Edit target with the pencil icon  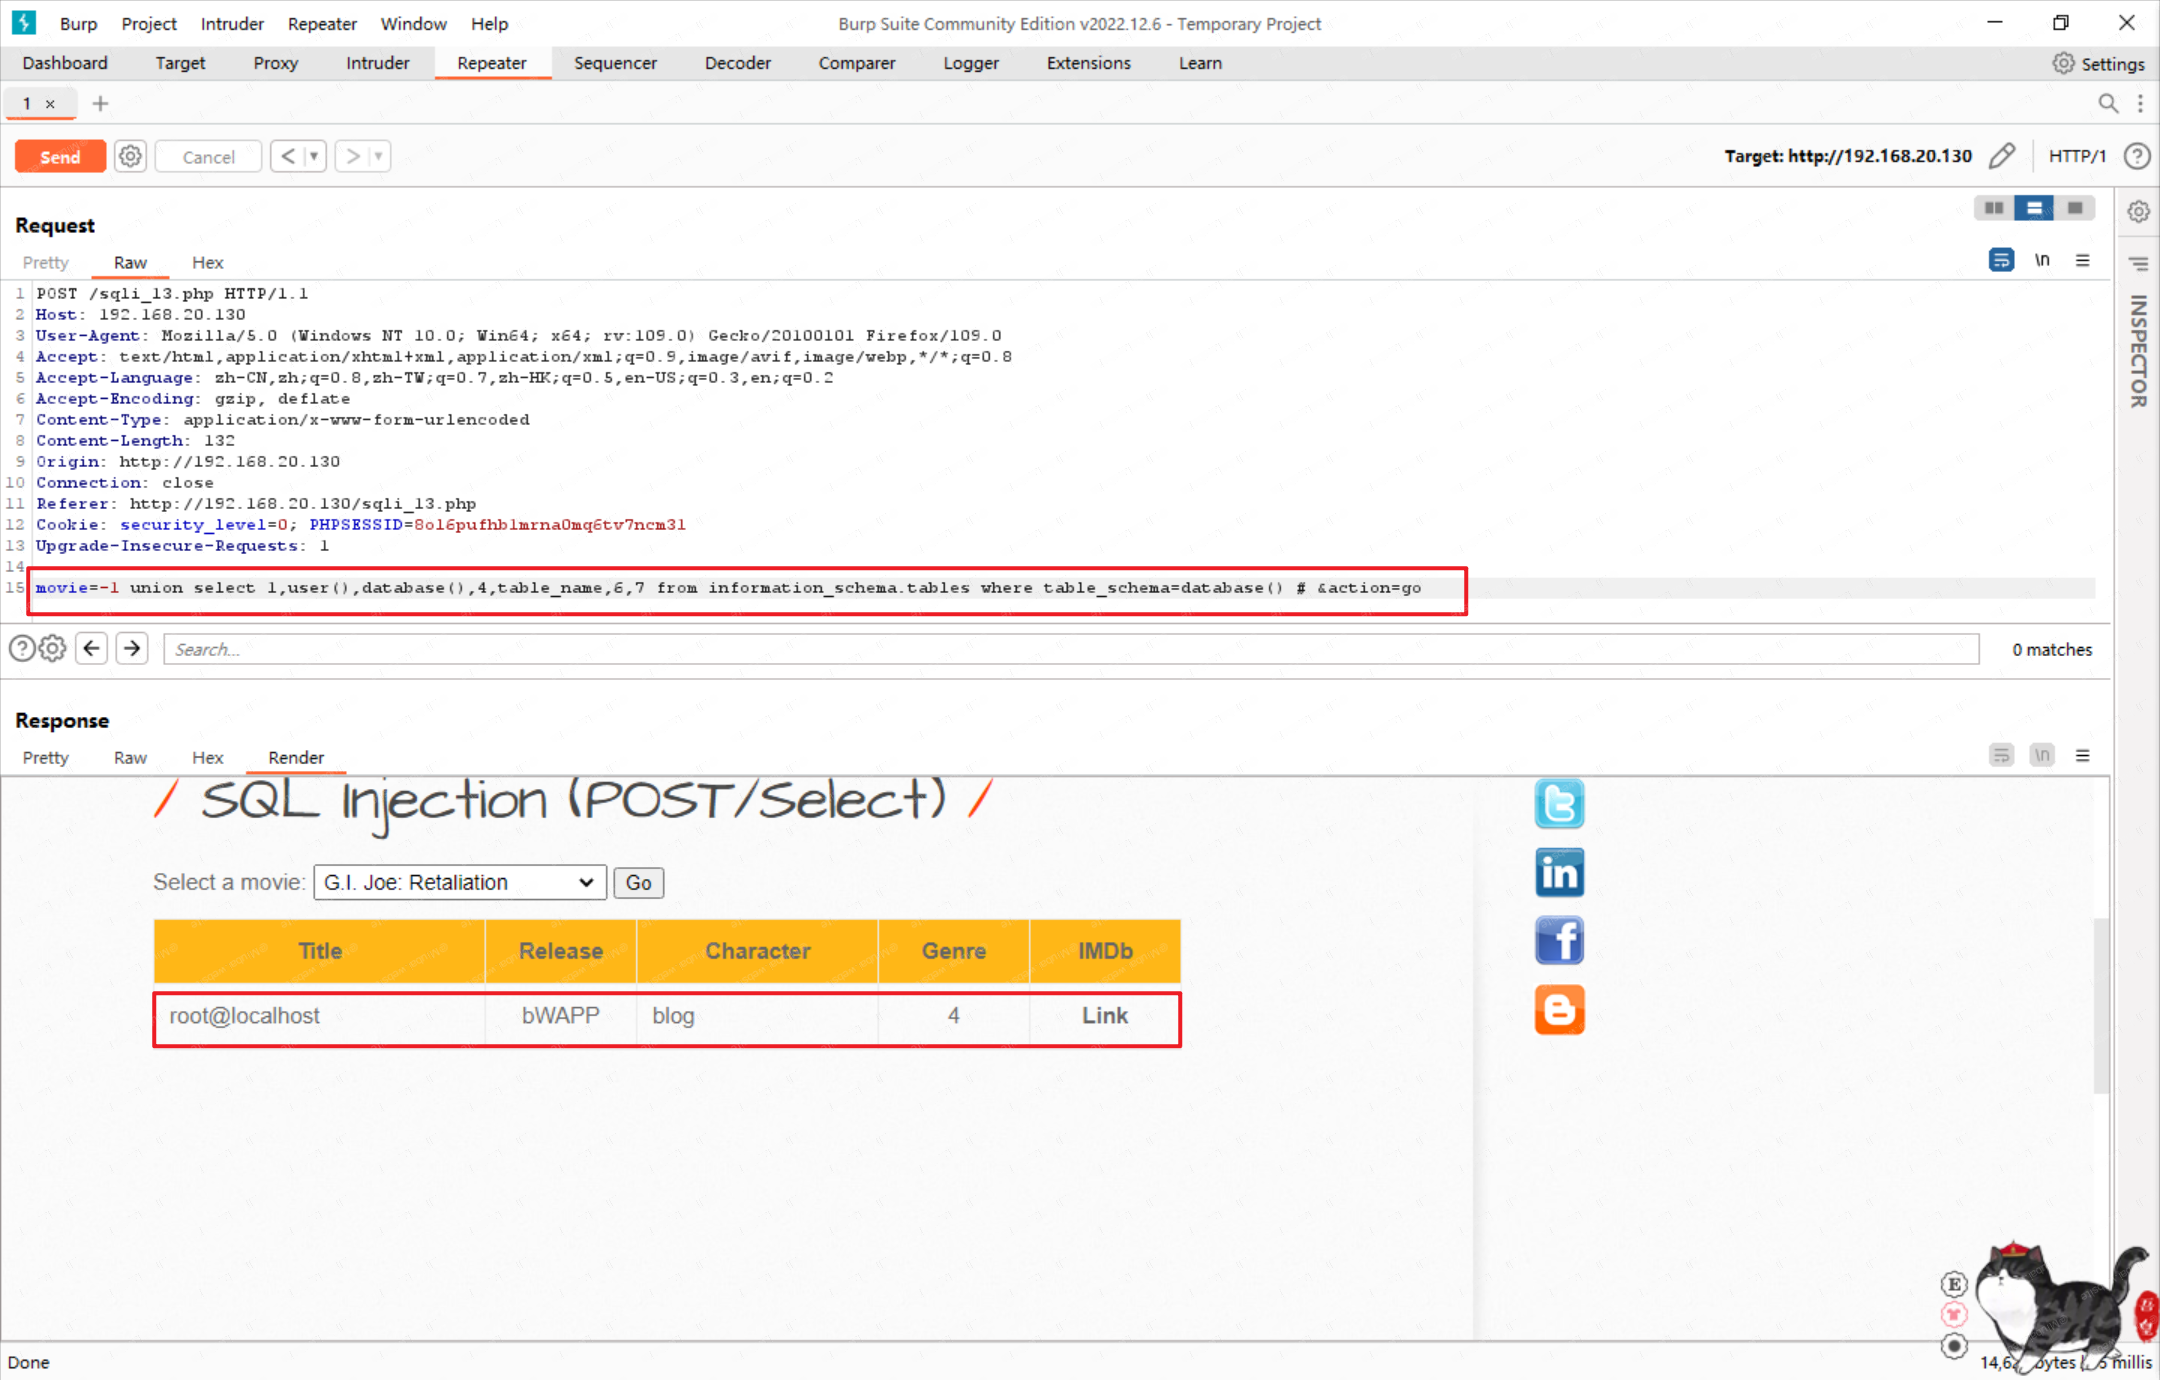pos(2002,156)
